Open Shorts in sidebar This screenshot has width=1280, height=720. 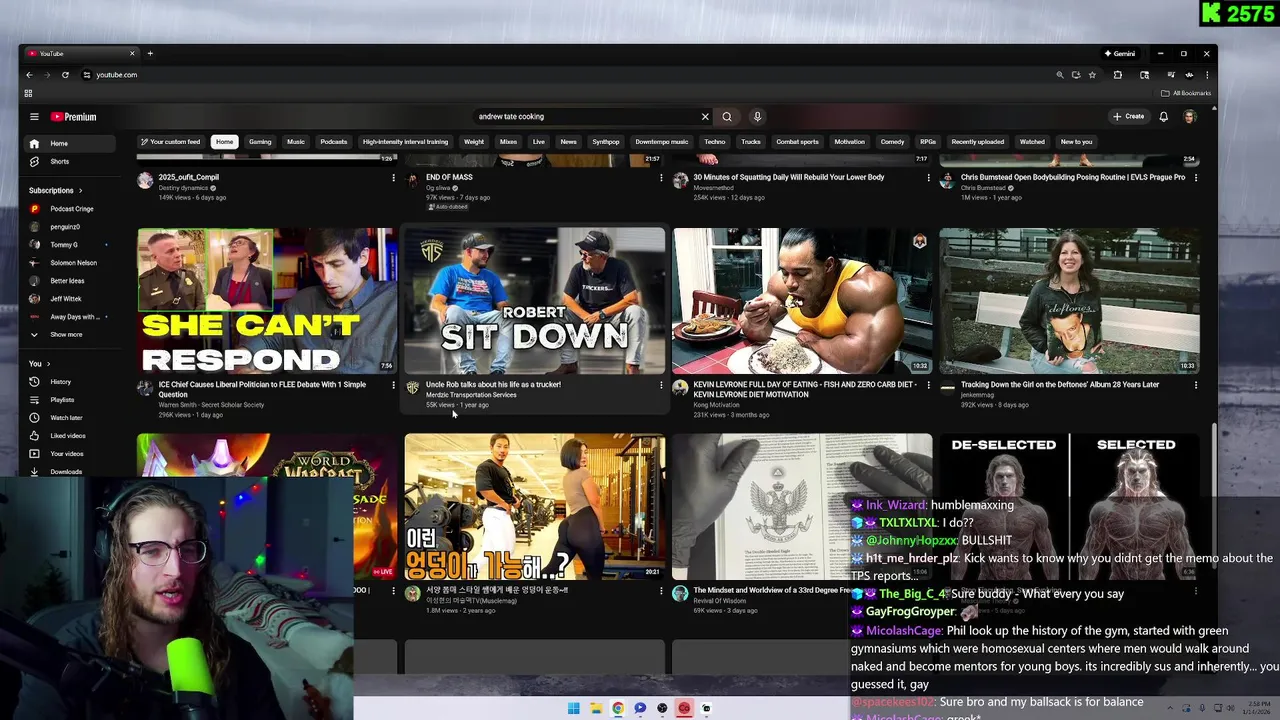(x=68, y=161)
